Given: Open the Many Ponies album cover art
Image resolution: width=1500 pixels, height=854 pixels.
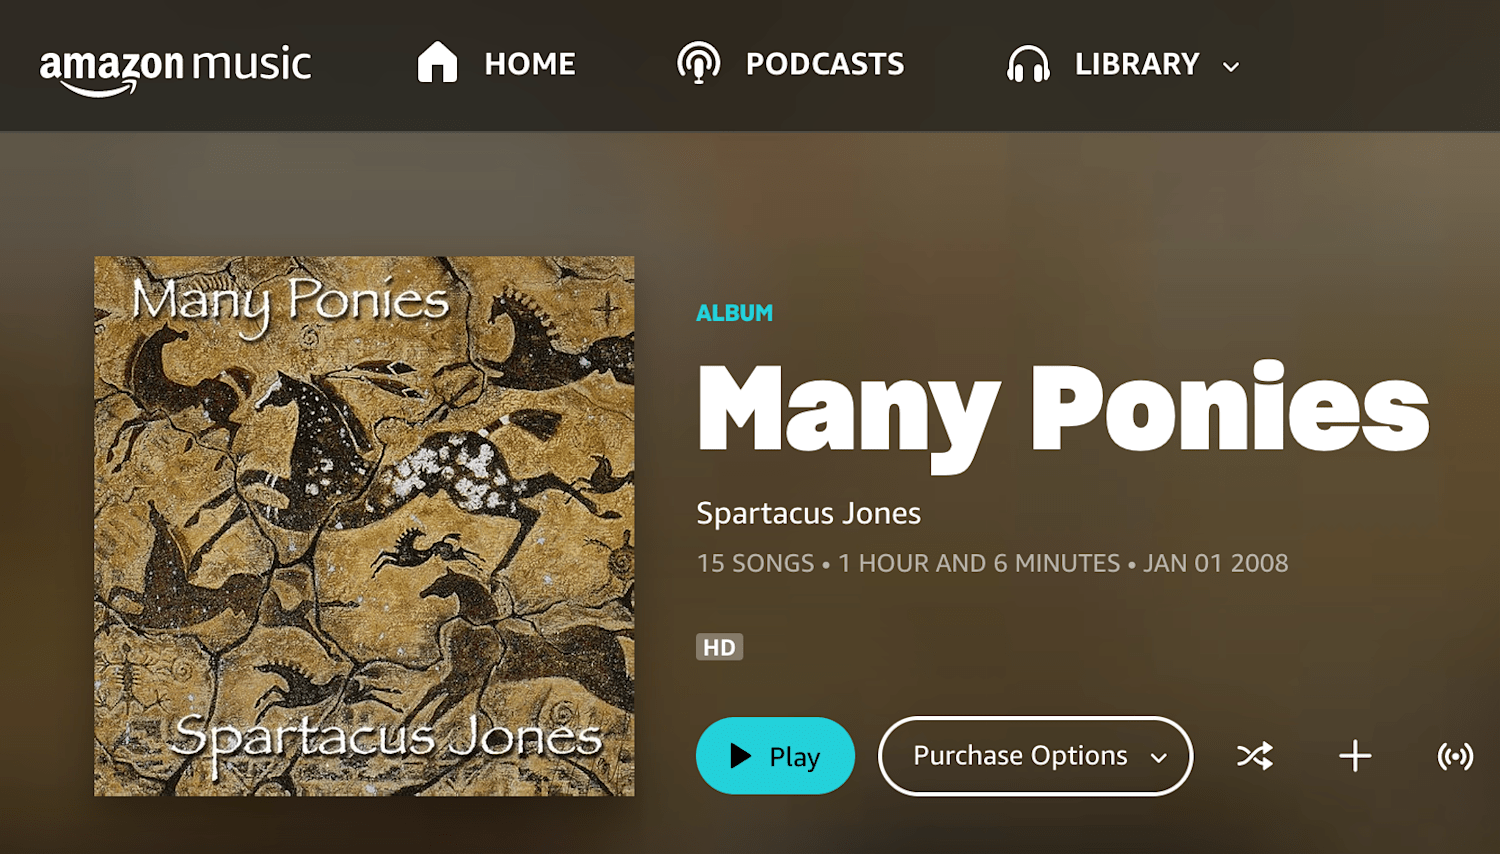Looking at the screenshot, I should 364,526.
